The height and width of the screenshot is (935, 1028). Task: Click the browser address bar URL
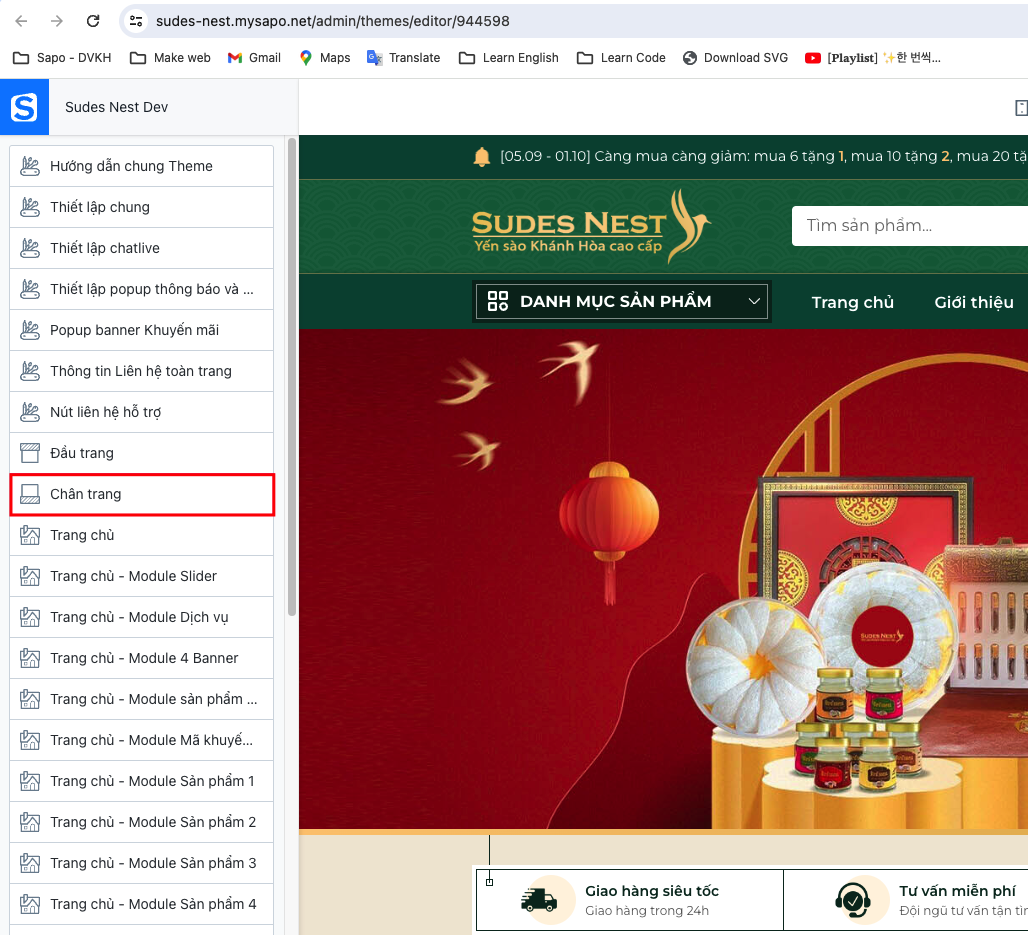point(332,21)
